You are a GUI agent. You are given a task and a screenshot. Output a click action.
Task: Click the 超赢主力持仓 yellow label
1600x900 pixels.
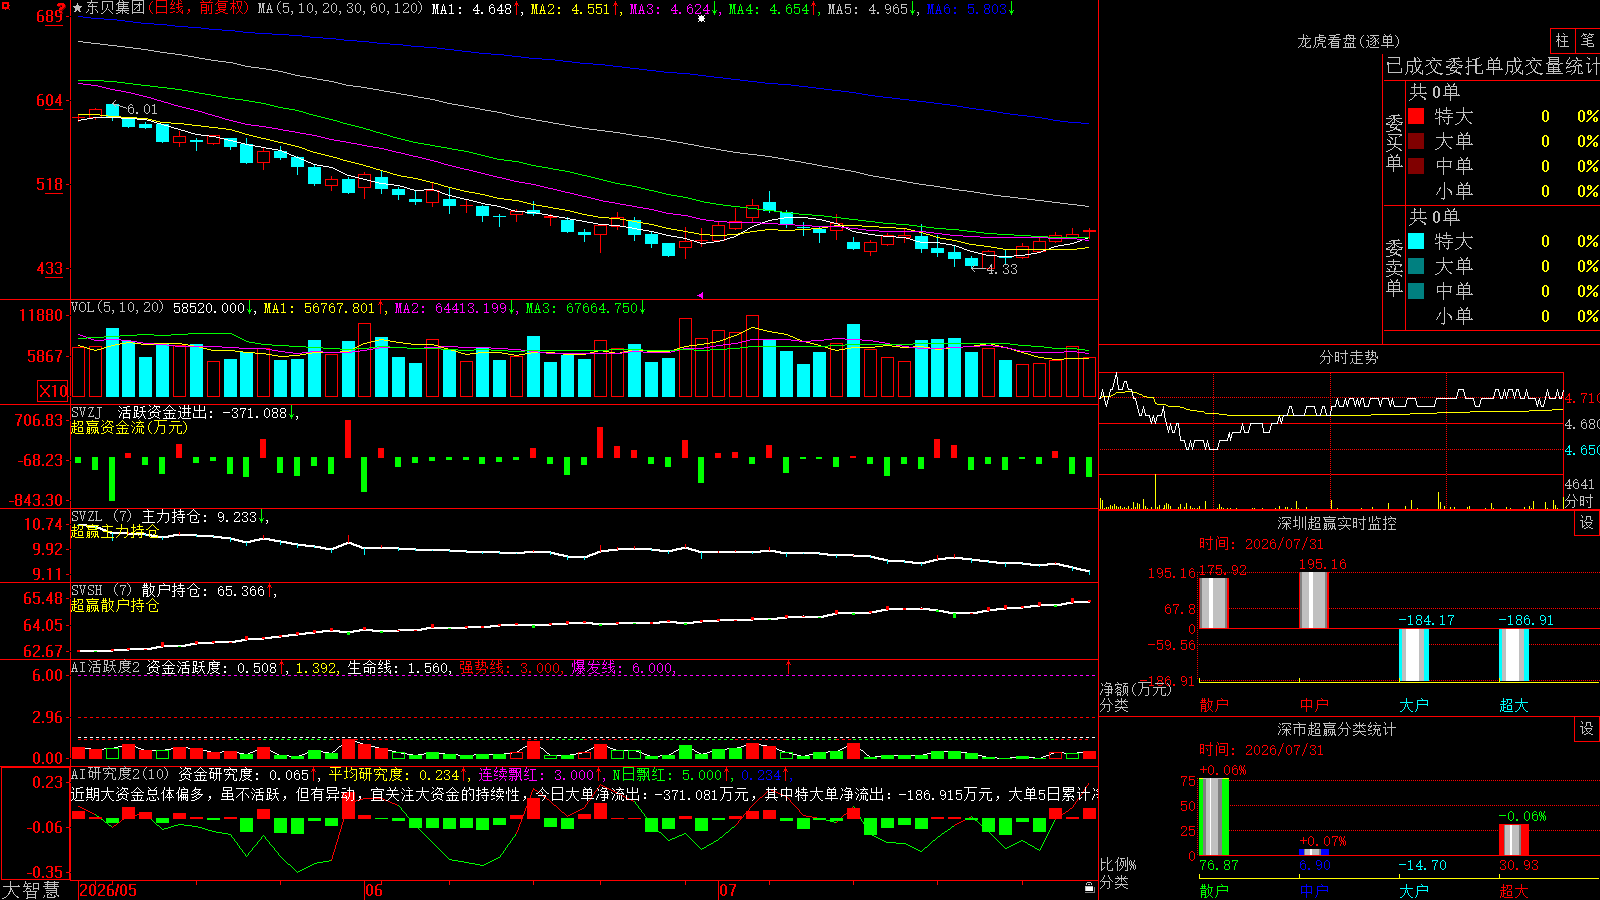pos(115,531)
